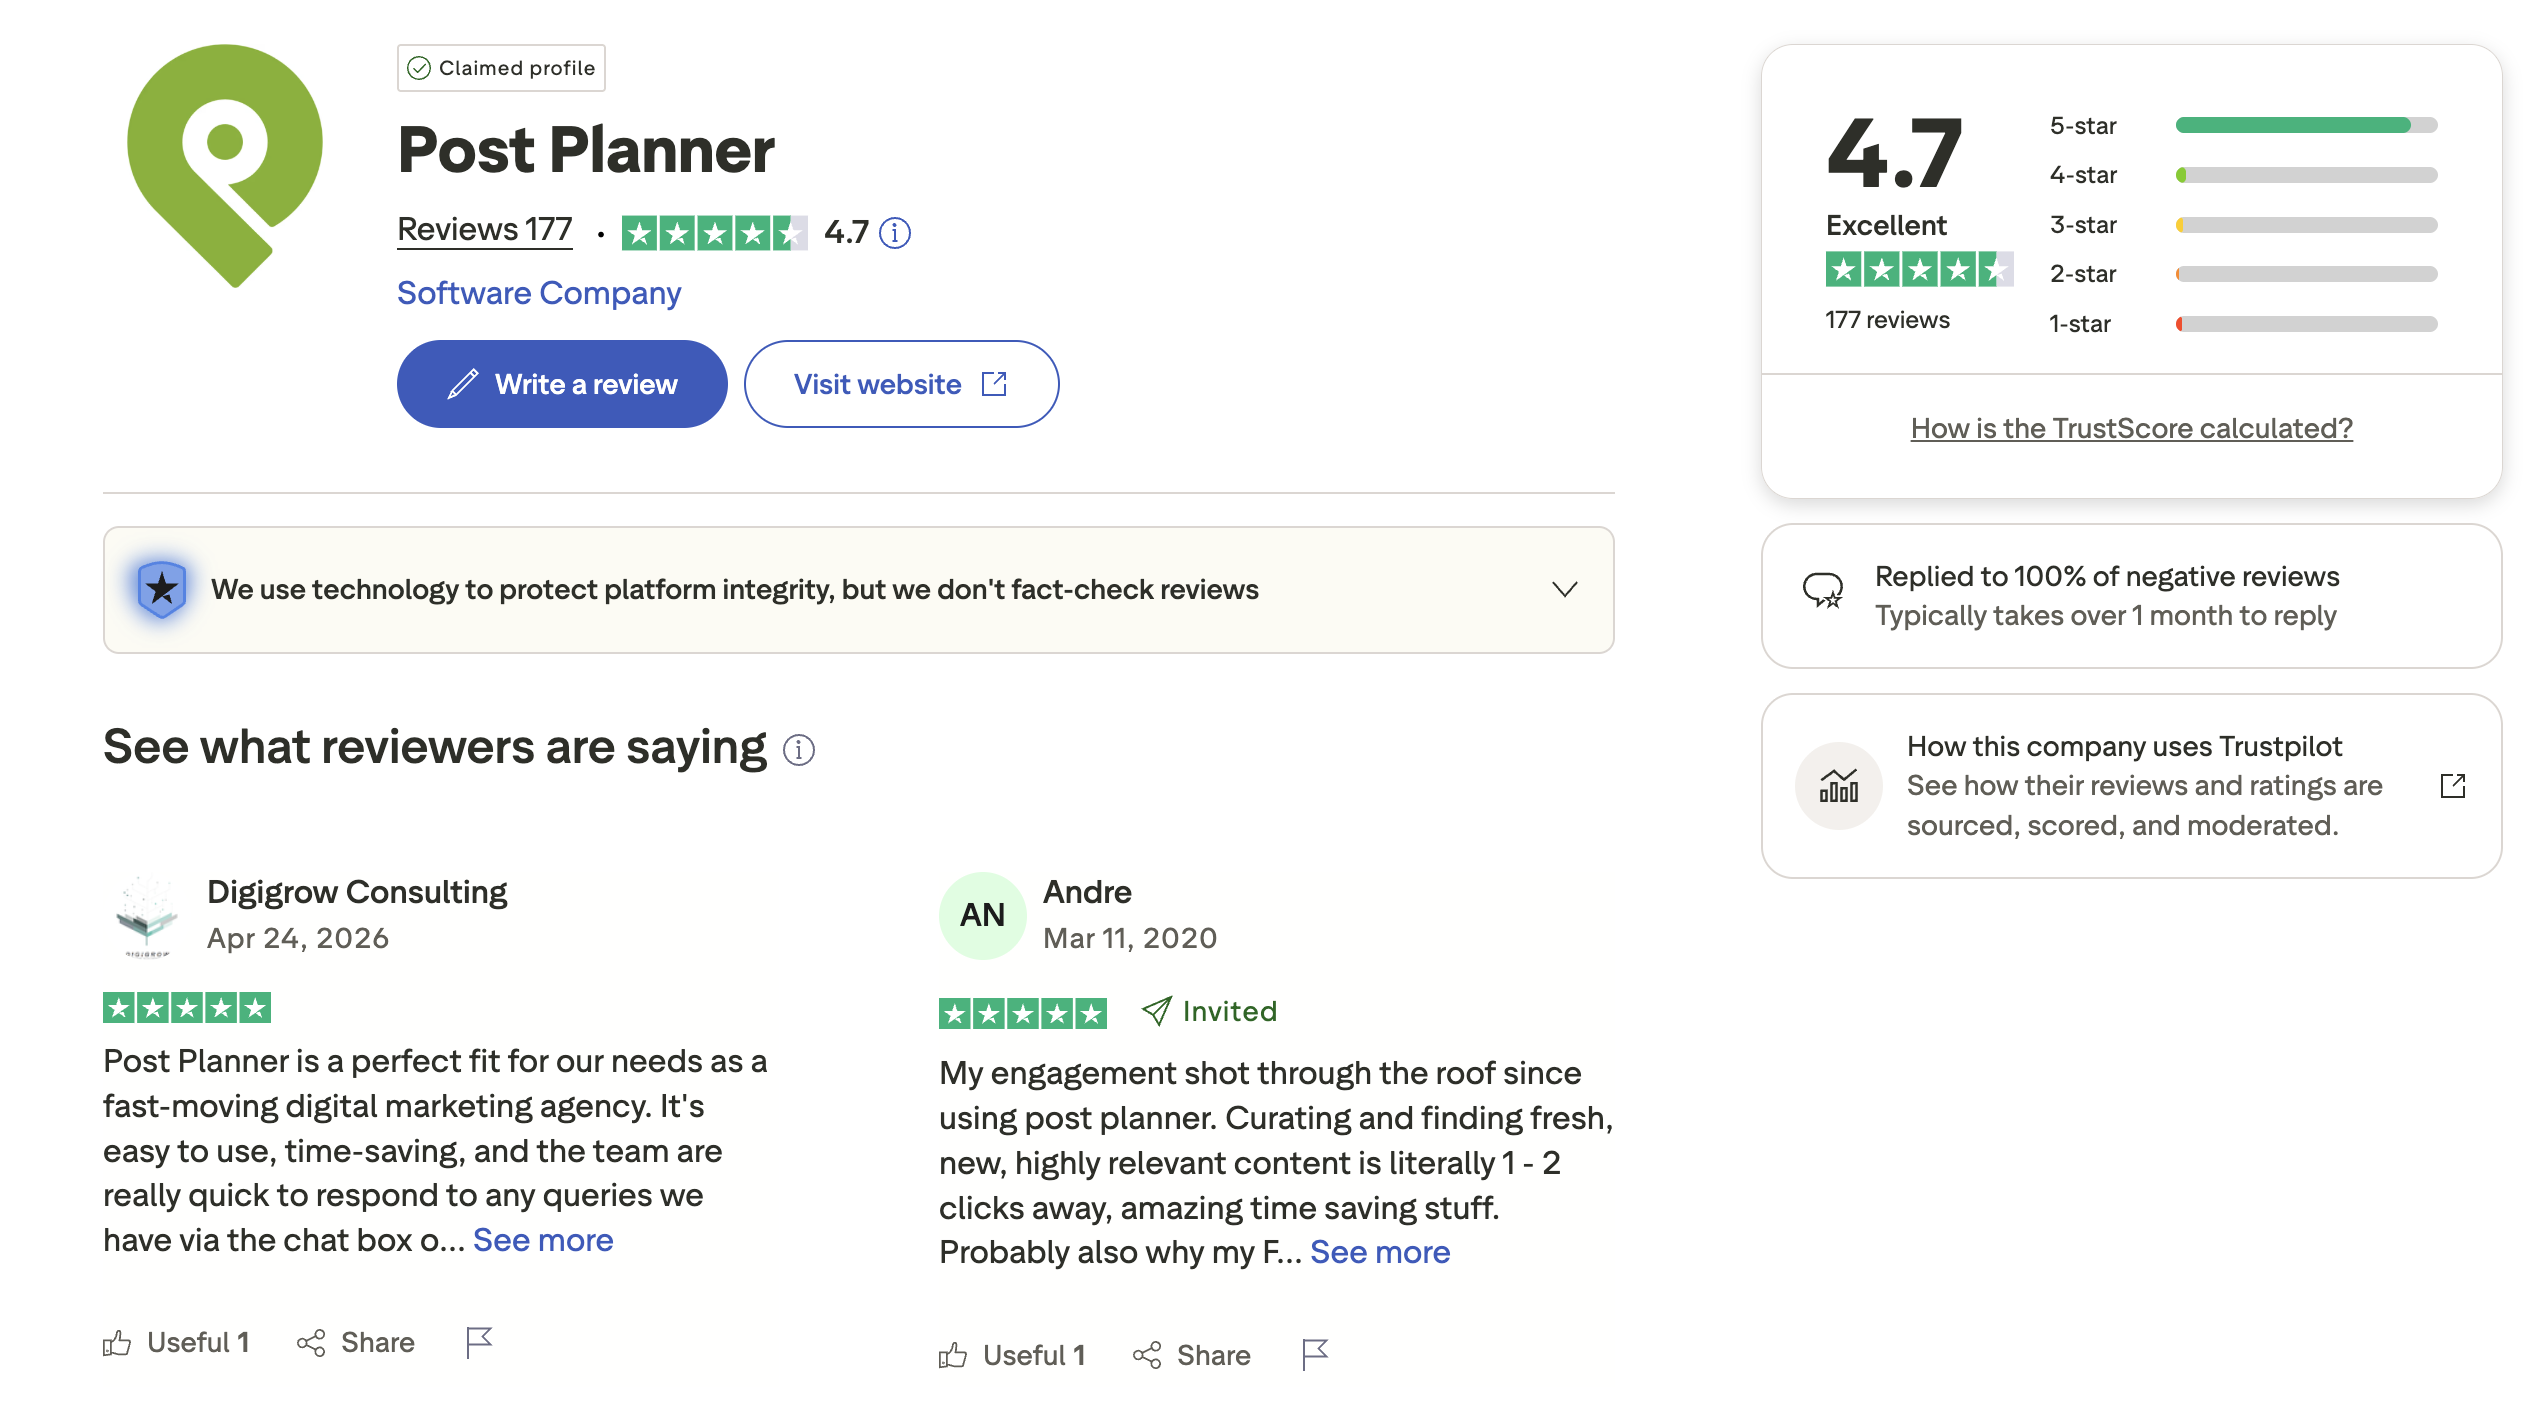Click the Invited paper plane icon

point(1156,1011)
